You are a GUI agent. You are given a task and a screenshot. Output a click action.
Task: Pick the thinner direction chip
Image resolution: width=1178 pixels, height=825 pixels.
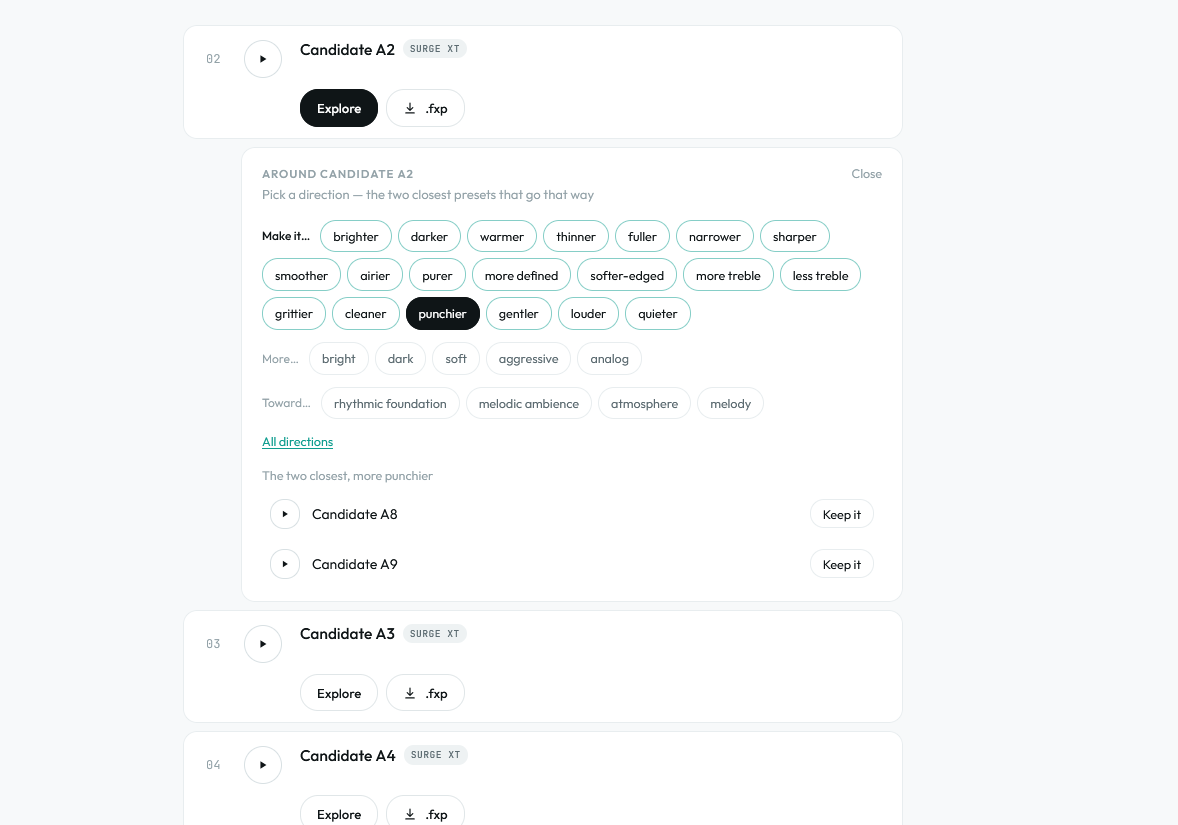click(576, 237)
